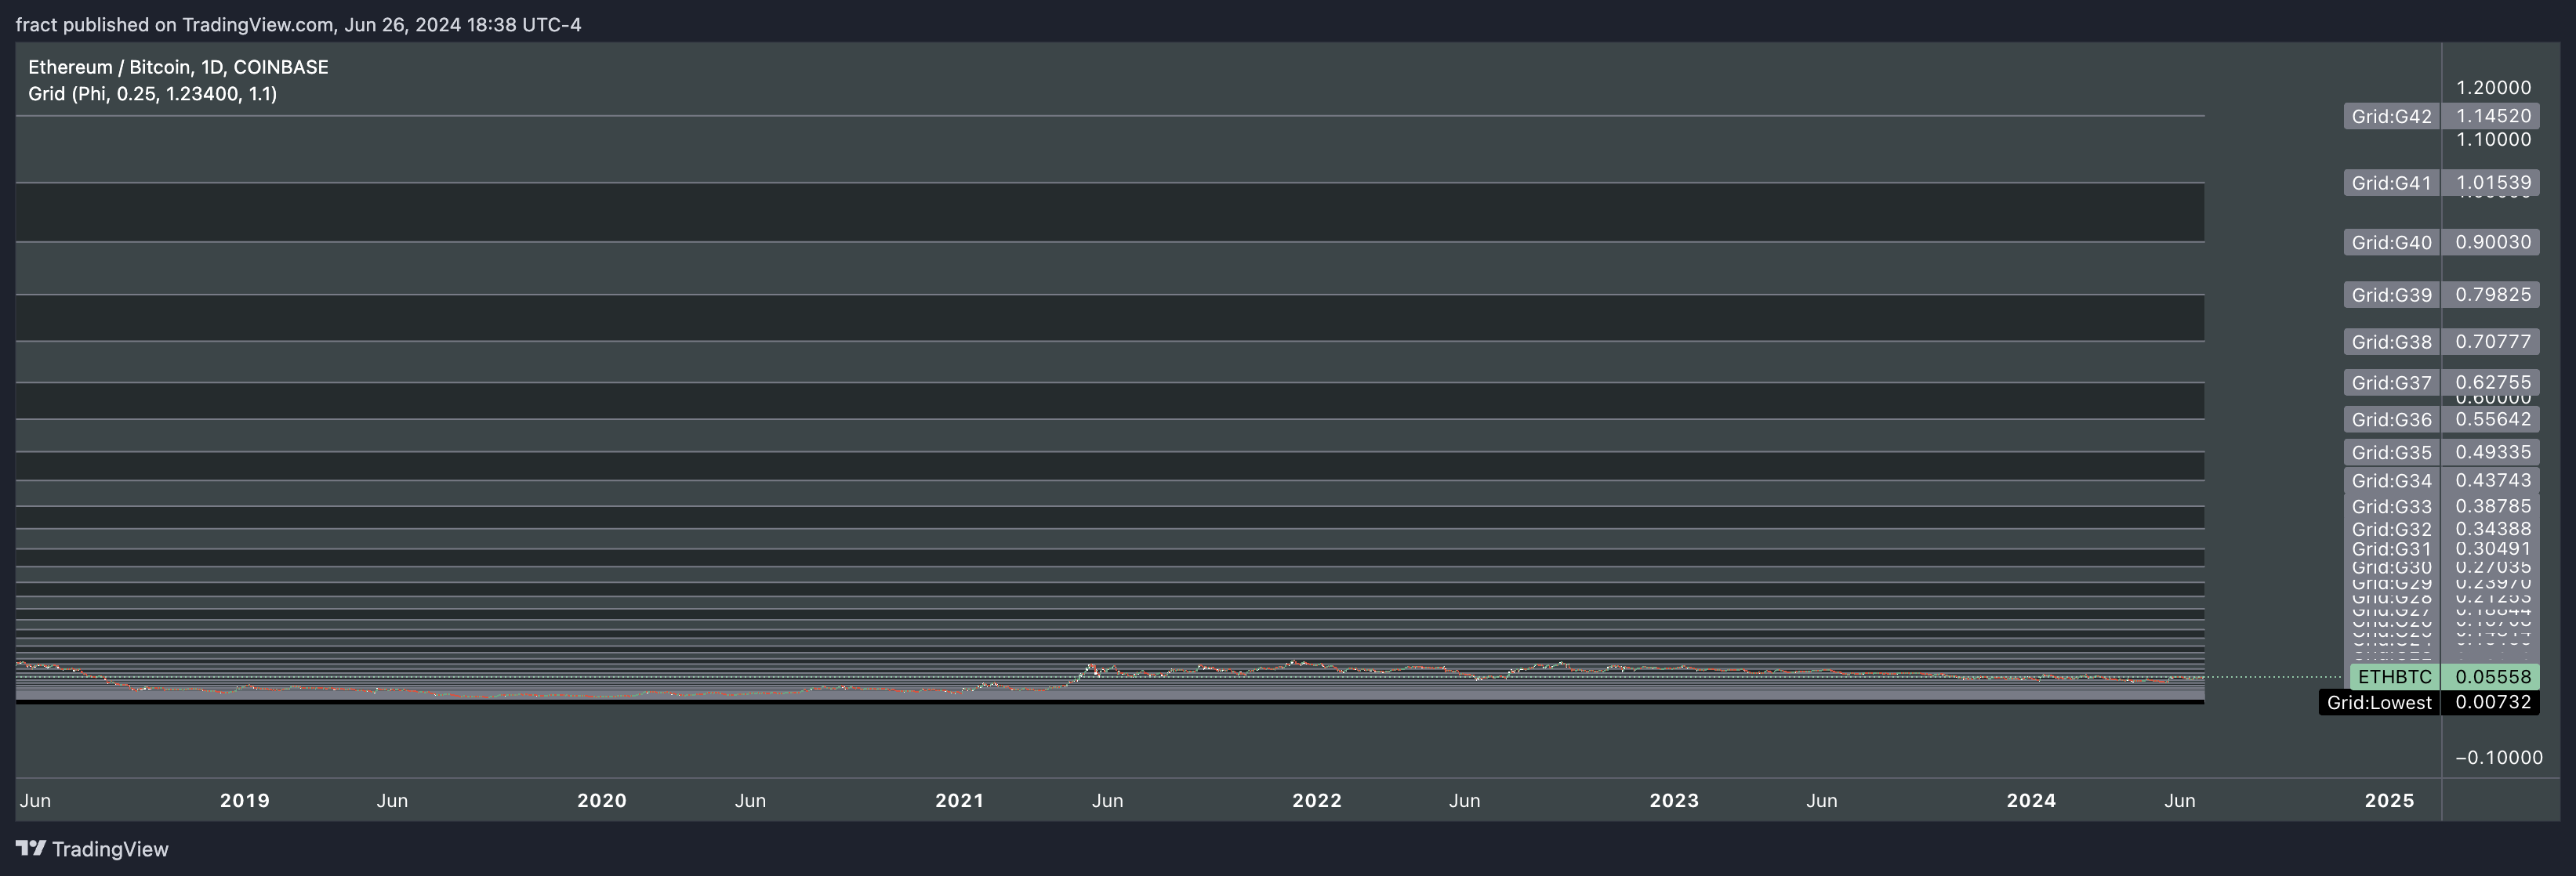The width and height of the screenshot is (2576, 876).
Task: Click the 2021 label on time axis
Action: pos(959,800)
